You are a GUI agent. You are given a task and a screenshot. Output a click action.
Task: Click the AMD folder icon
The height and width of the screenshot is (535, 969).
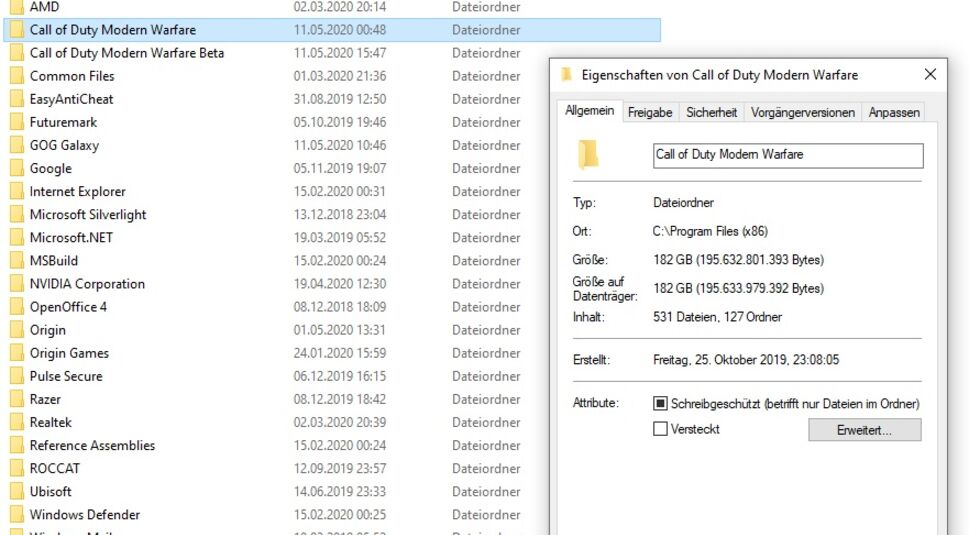[x=16, y=7]
